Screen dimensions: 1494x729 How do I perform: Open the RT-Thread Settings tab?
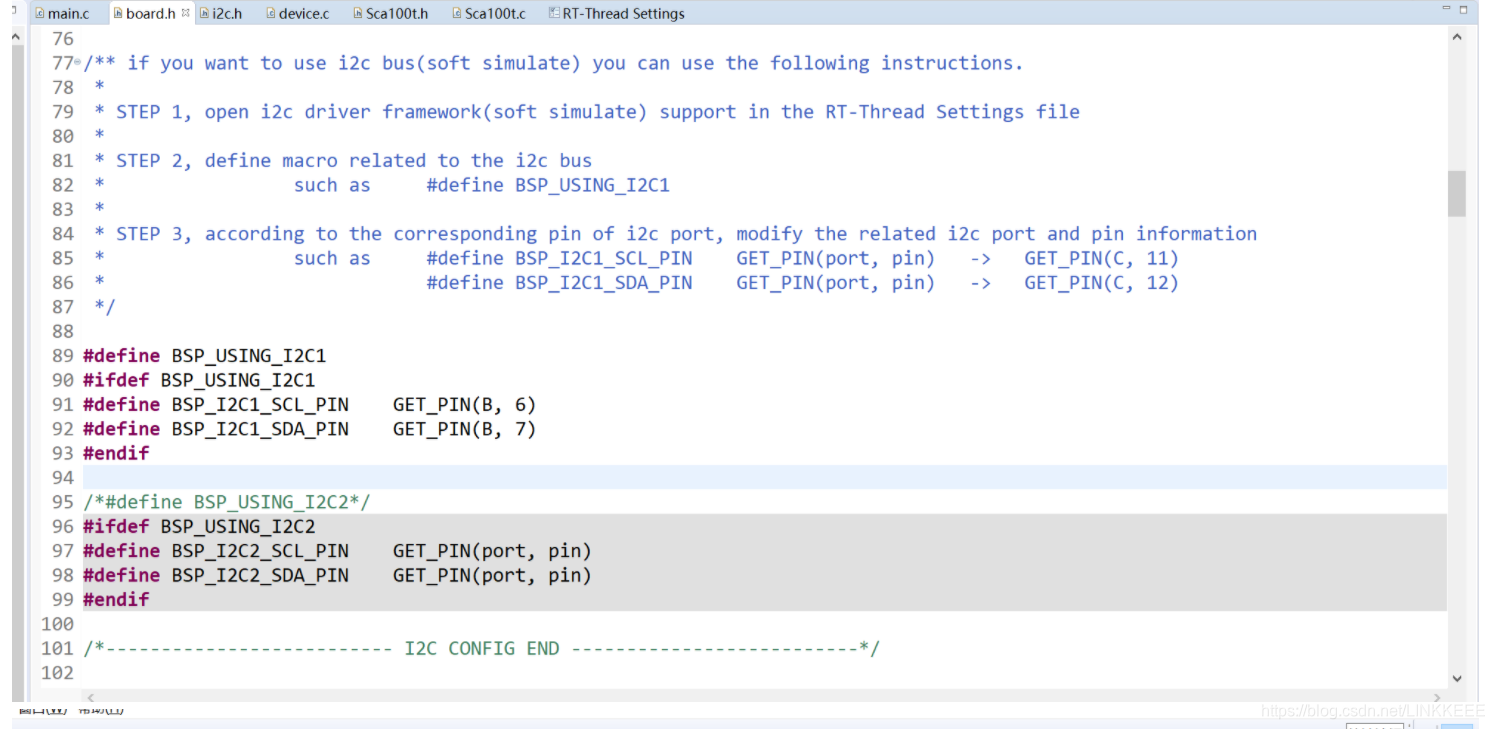point(616,14)
